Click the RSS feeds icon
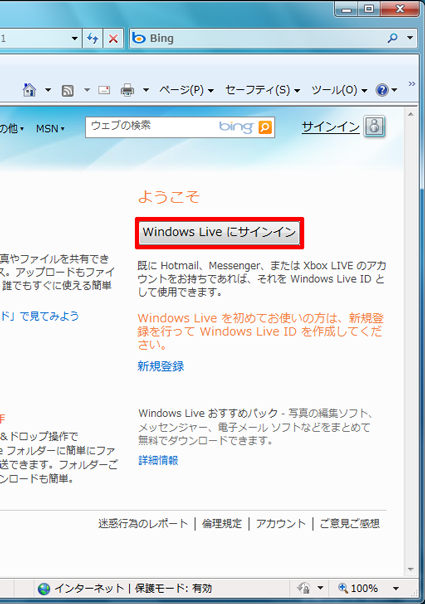Viewport: 425px width, 604px height. click(68, 91)
